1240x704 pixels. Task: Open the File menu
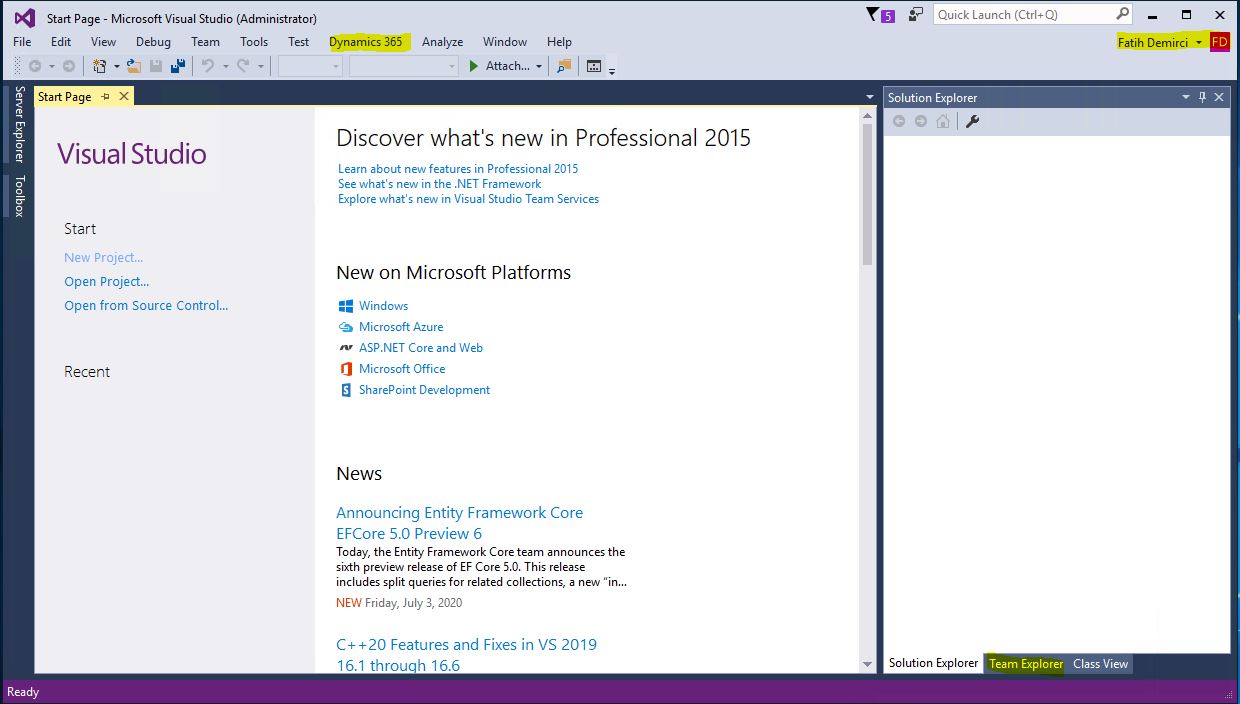point(22,42)
